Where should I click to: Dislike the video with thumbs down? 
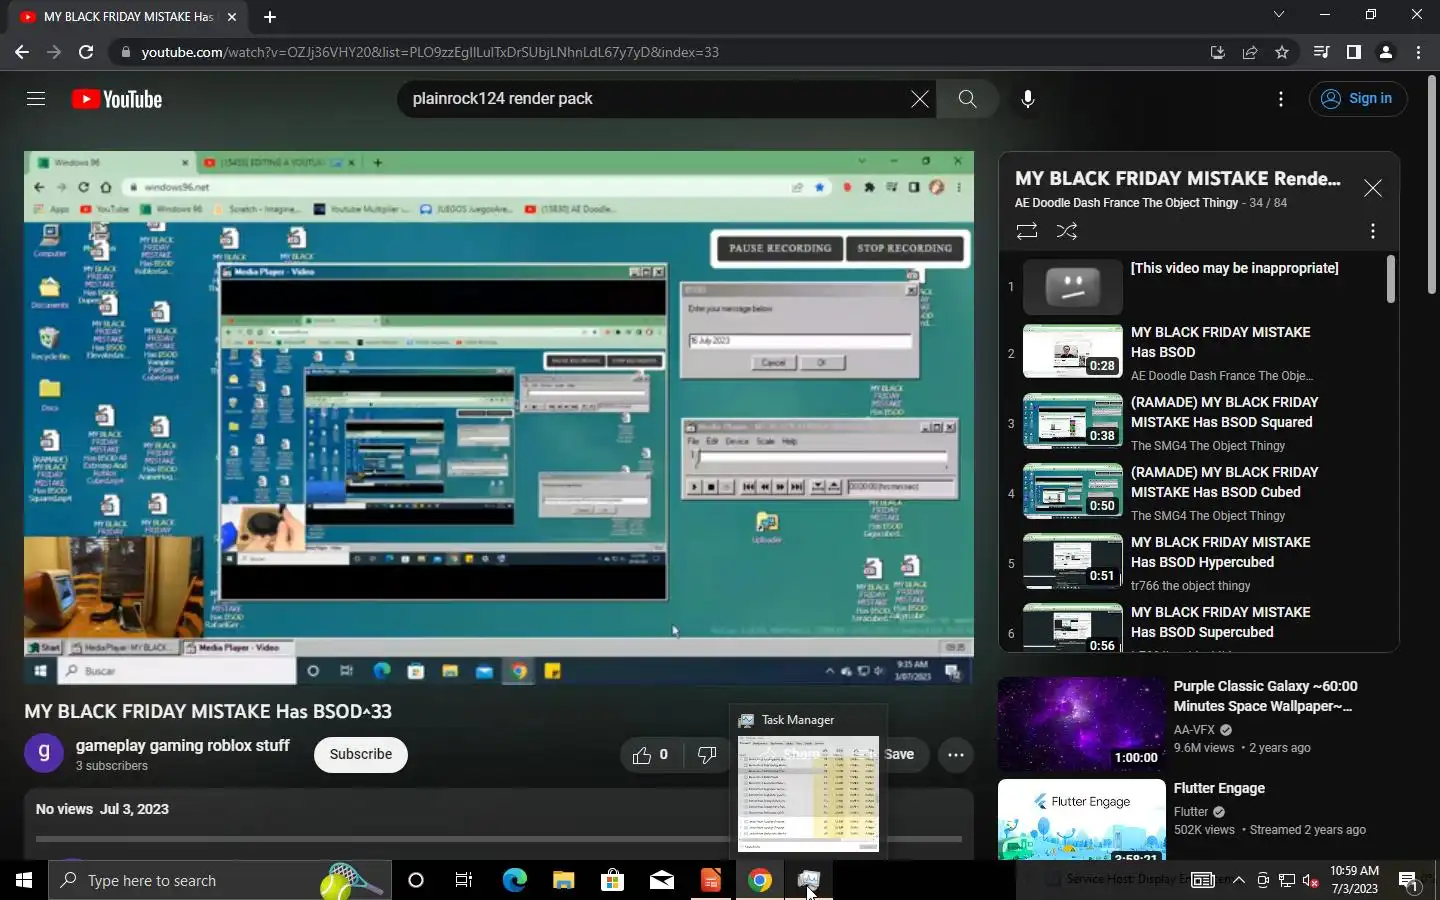pos(707,755)
